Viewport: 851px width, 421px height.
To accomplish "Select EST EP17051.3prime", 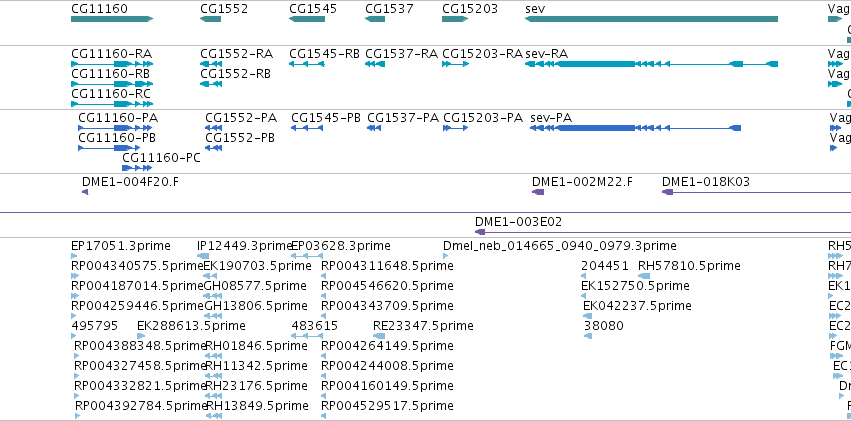I will tap(121, 246).
